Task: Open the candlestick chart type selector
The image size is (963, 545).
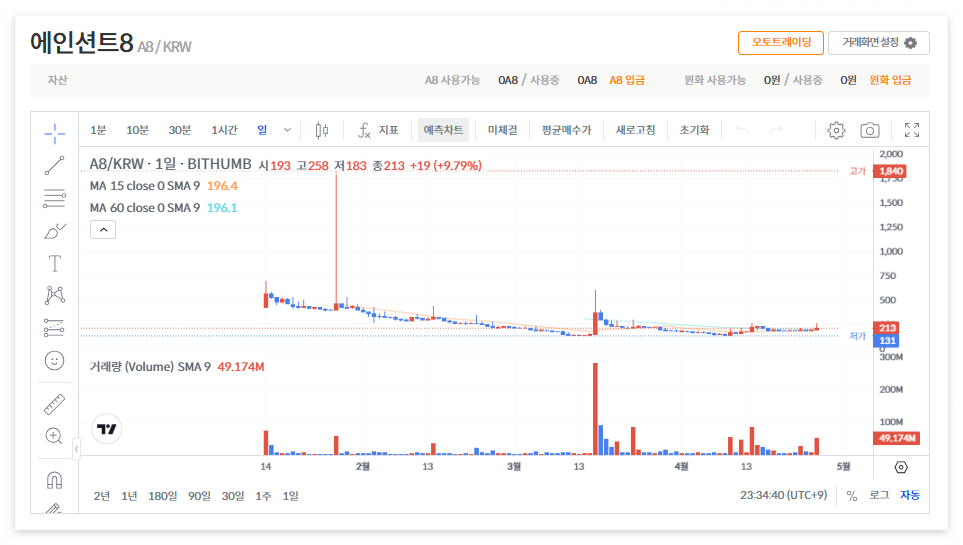Action: [x=322, y=130]
